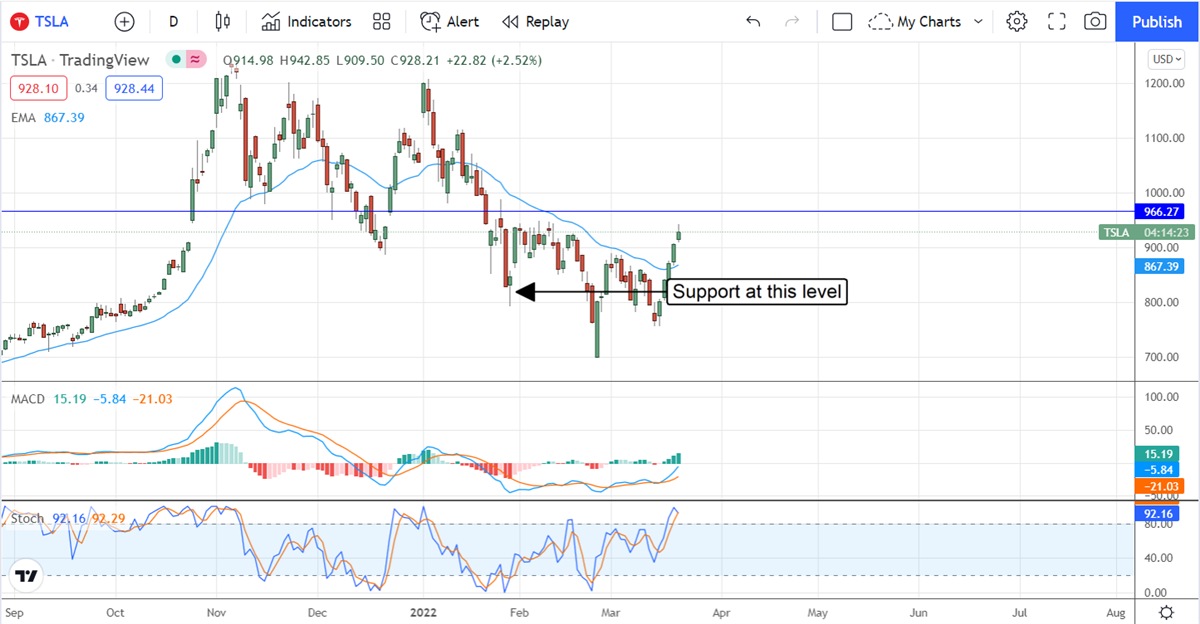The height and width of the screenshot is (624, 1200).
Task: Click the OHLC values readout in the legend
Action: 382,60
